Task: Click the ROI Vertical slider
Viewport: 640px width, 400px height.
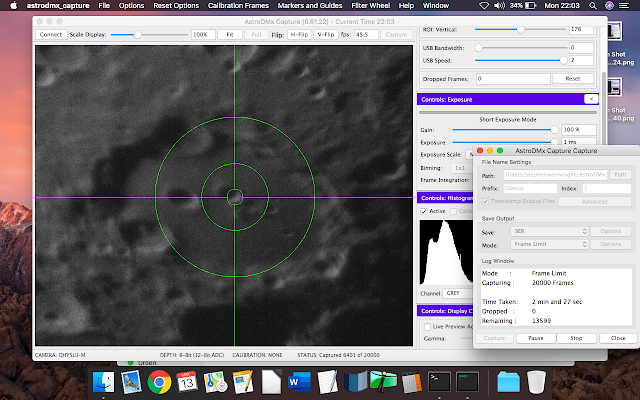Action: click(520, 29)
